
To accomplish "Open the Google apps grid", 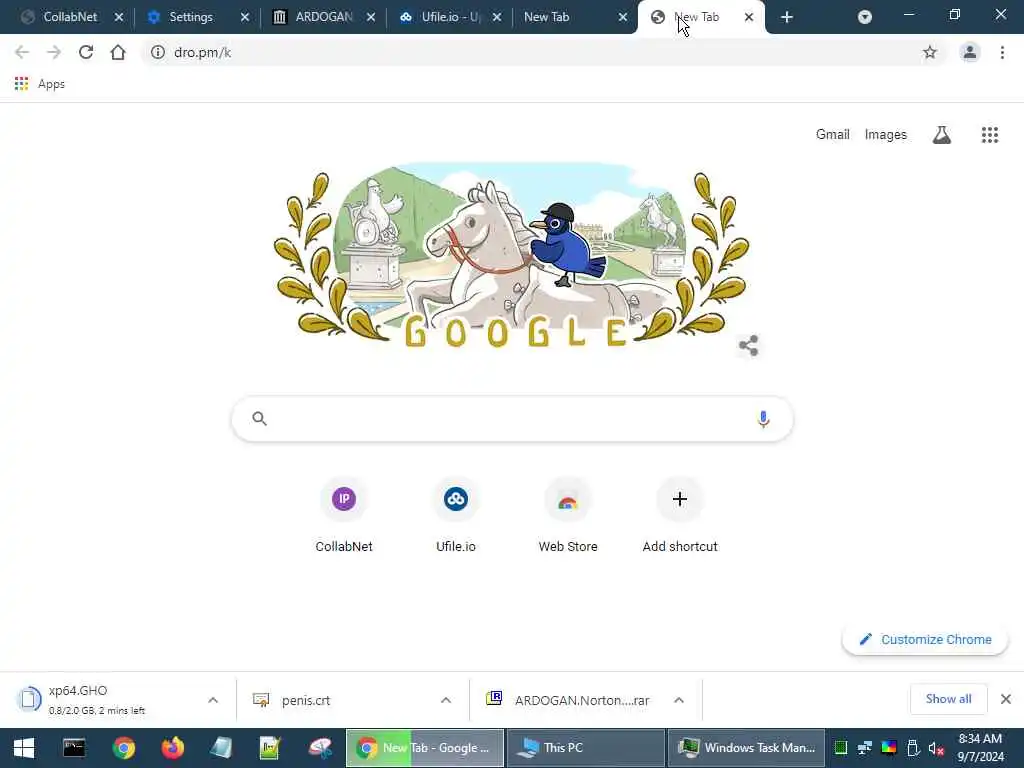I will (x=990, y=135).
